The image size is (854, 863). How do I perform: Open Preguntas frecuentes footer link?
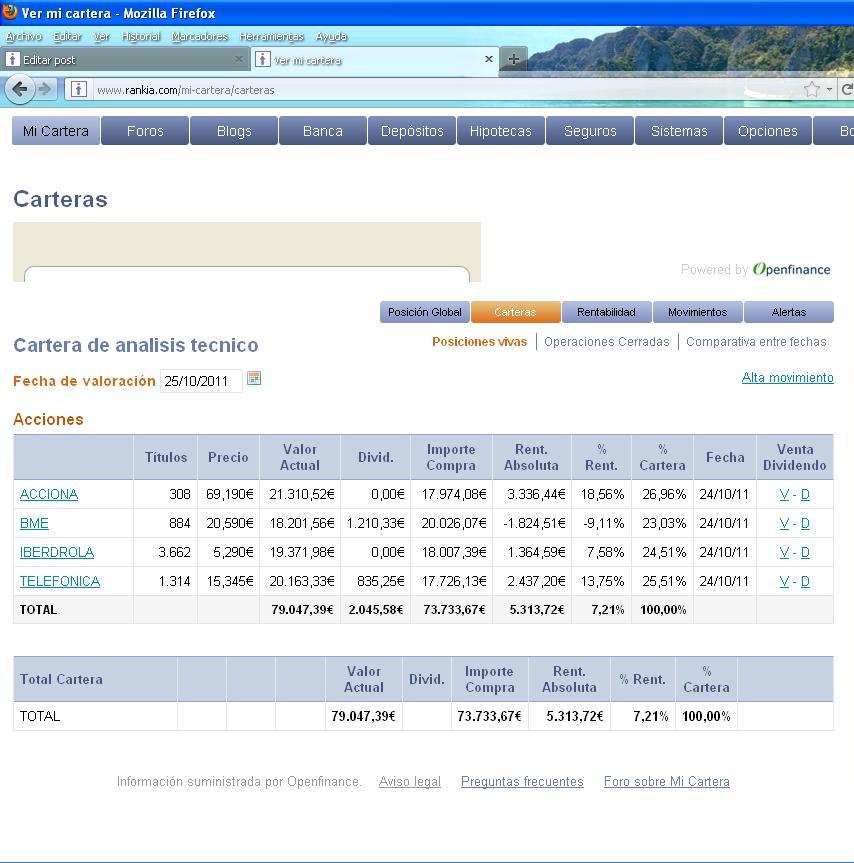522,782
